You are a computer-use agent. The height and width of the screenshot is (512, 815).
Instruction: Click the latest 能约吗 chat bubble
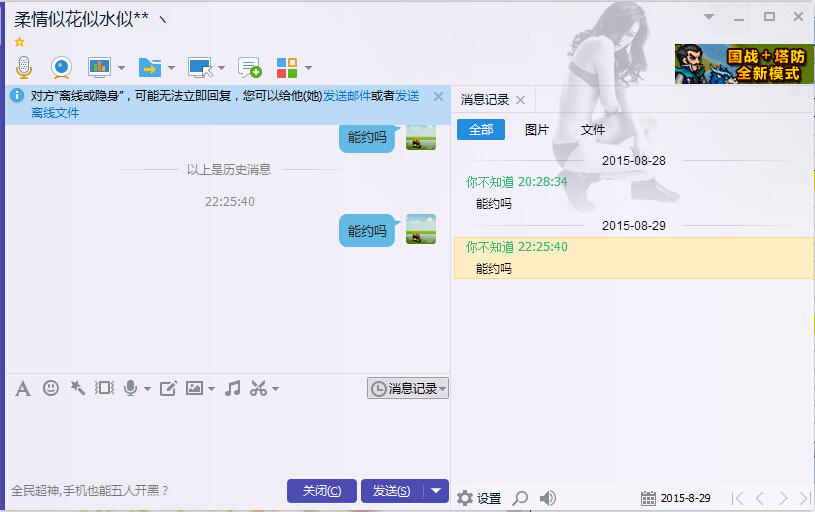(367, 230)
